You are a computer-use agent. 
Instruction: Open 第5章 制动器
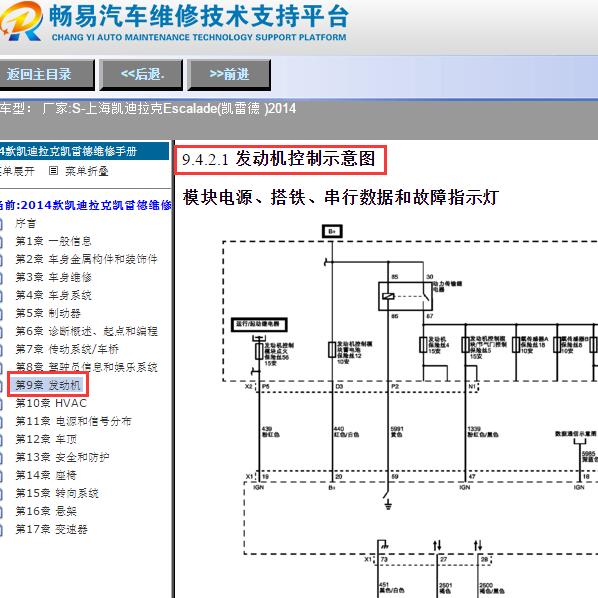point(48,313)
